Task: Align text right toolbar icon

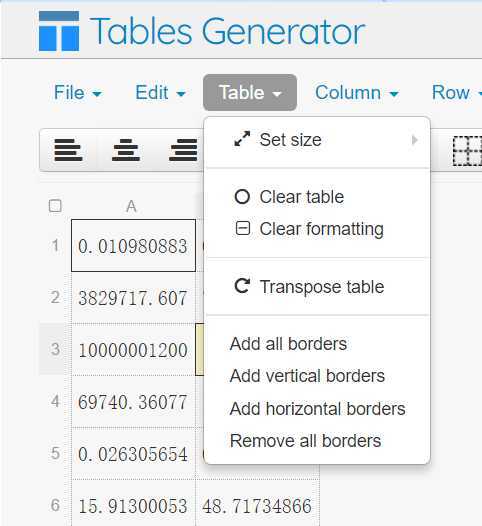Action: pos(183,150)
